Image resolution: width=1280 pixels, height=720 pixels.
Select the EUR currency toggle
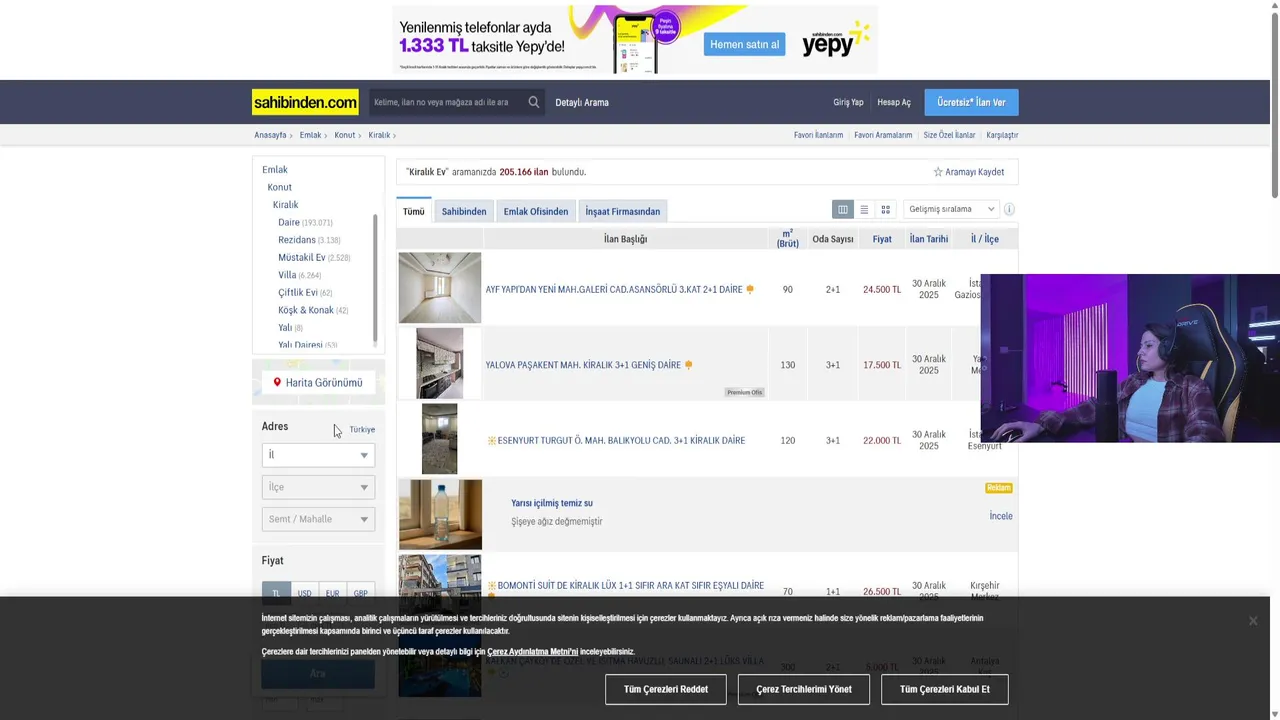tap(332, 593)
